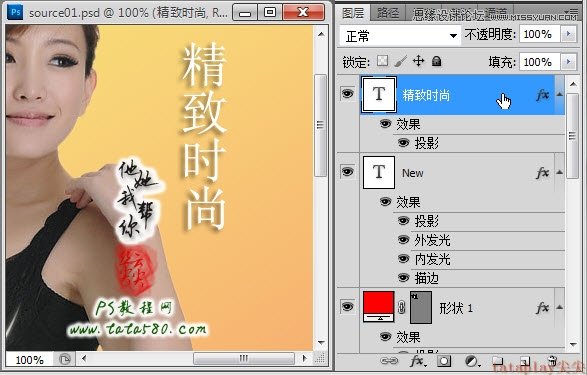Click the red color fill thumbnail of 形状 1

pos(378,307)
